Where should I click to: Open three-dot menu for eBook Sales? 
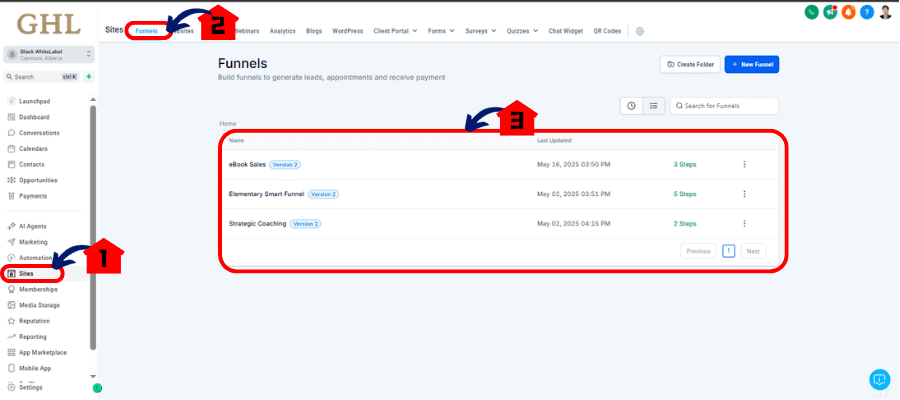(x=744, y=164)
